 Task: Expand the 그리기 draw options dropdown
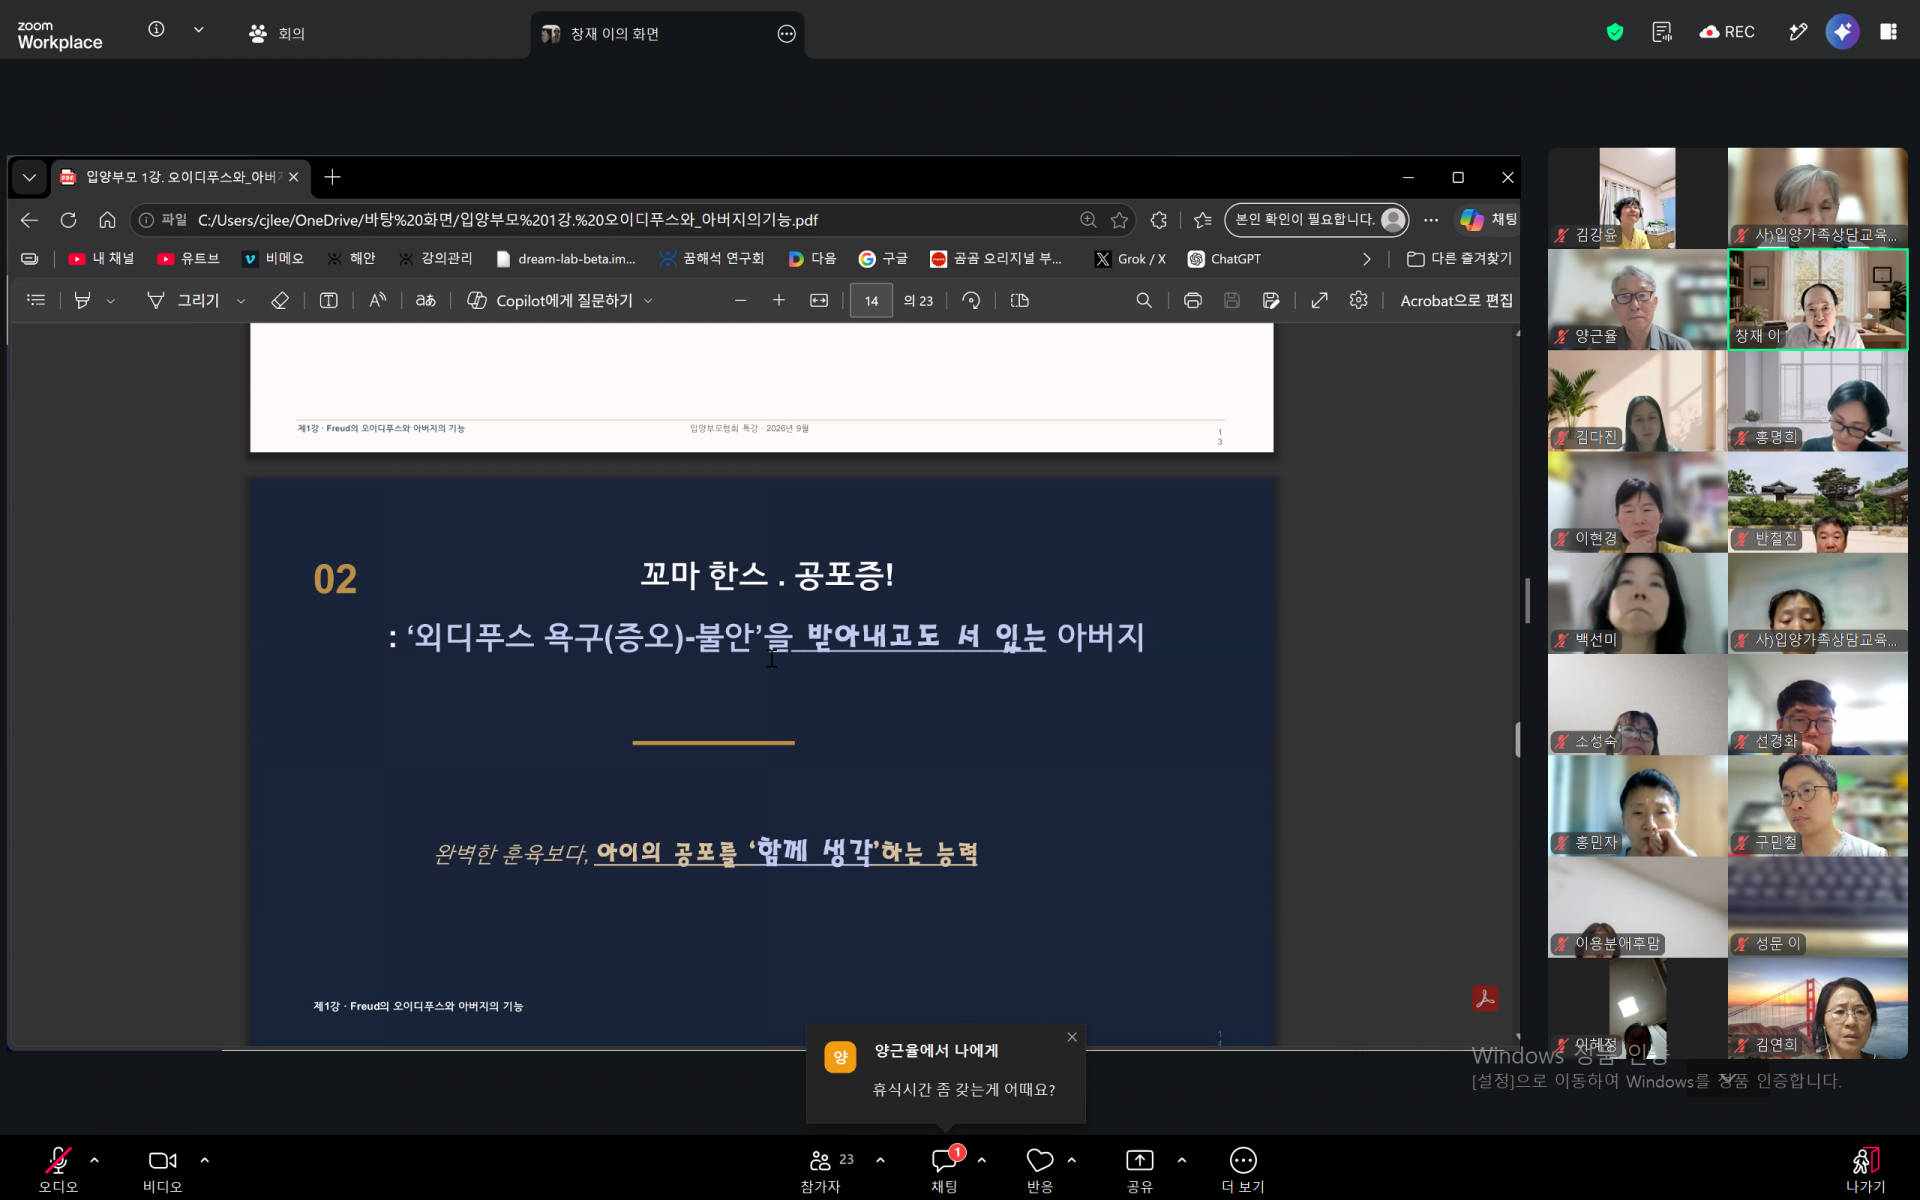(x=241, y=301)
